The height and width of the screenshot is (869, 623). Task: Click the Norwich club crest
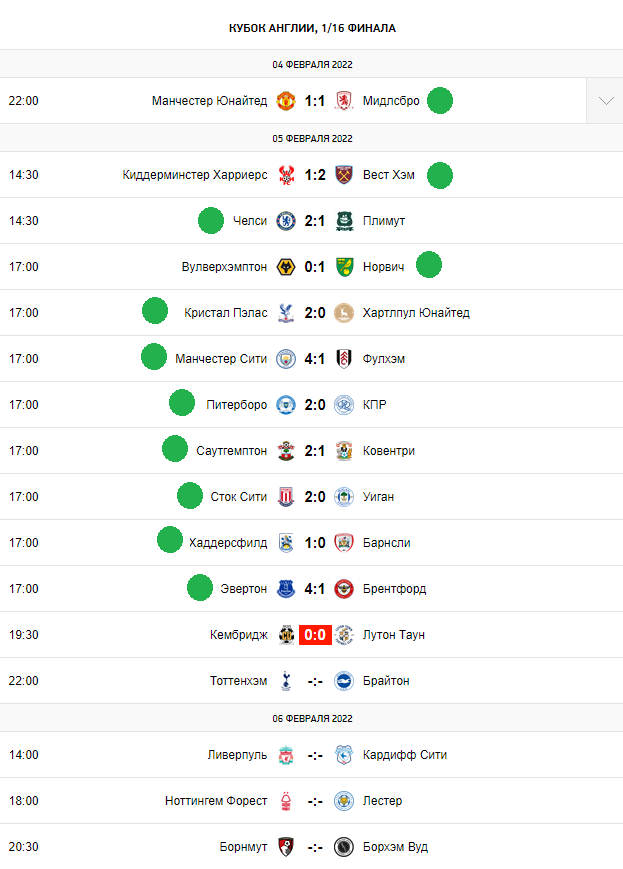coord(344,267)
